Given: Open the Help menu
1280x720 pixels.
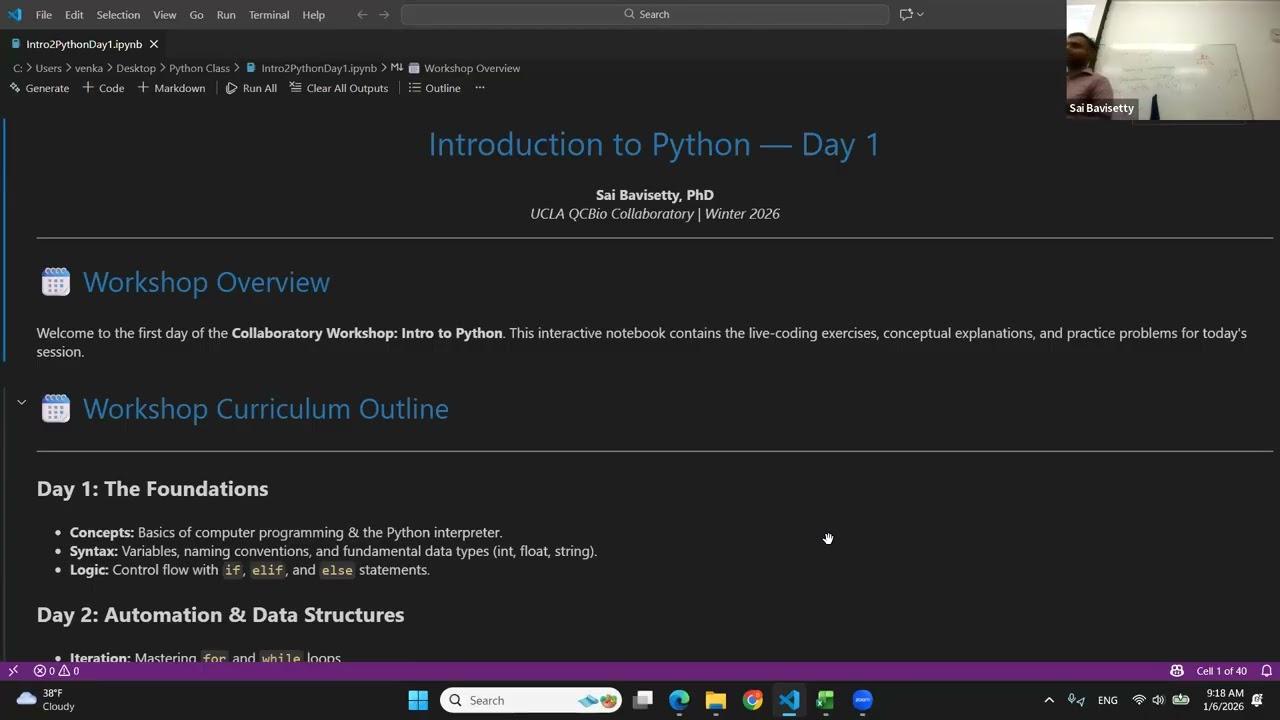Looking at the screenshot, I should [x=313, y=15].
